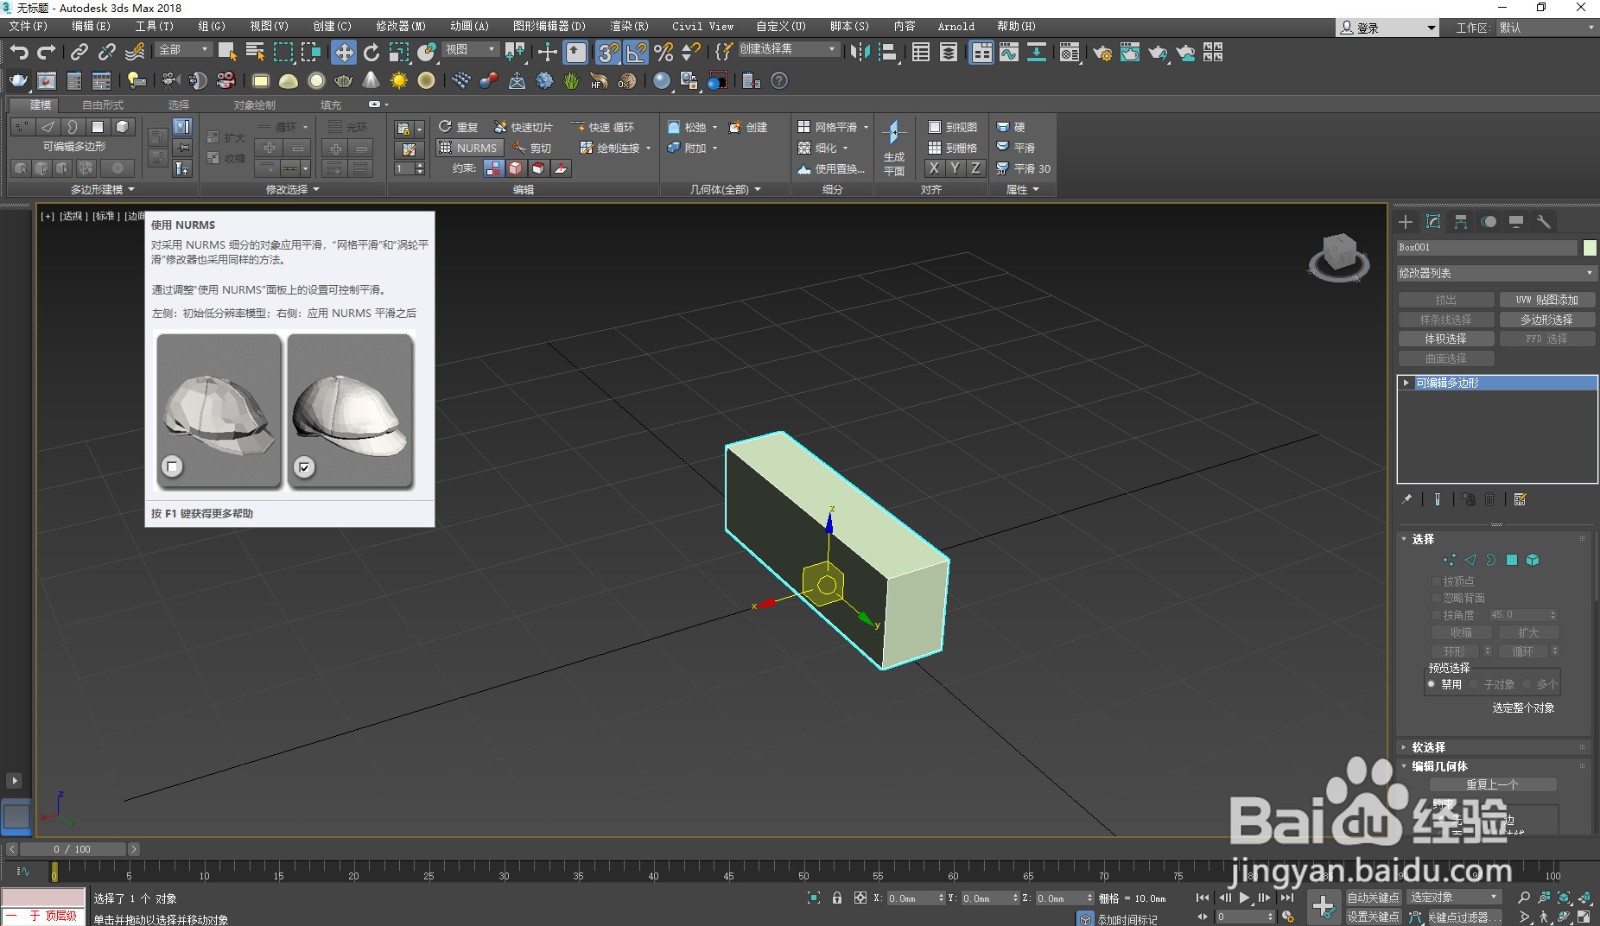Click Remove Modifier trash icon
The height and width of the screenshot is (926, 1600).
(1490, 499)
